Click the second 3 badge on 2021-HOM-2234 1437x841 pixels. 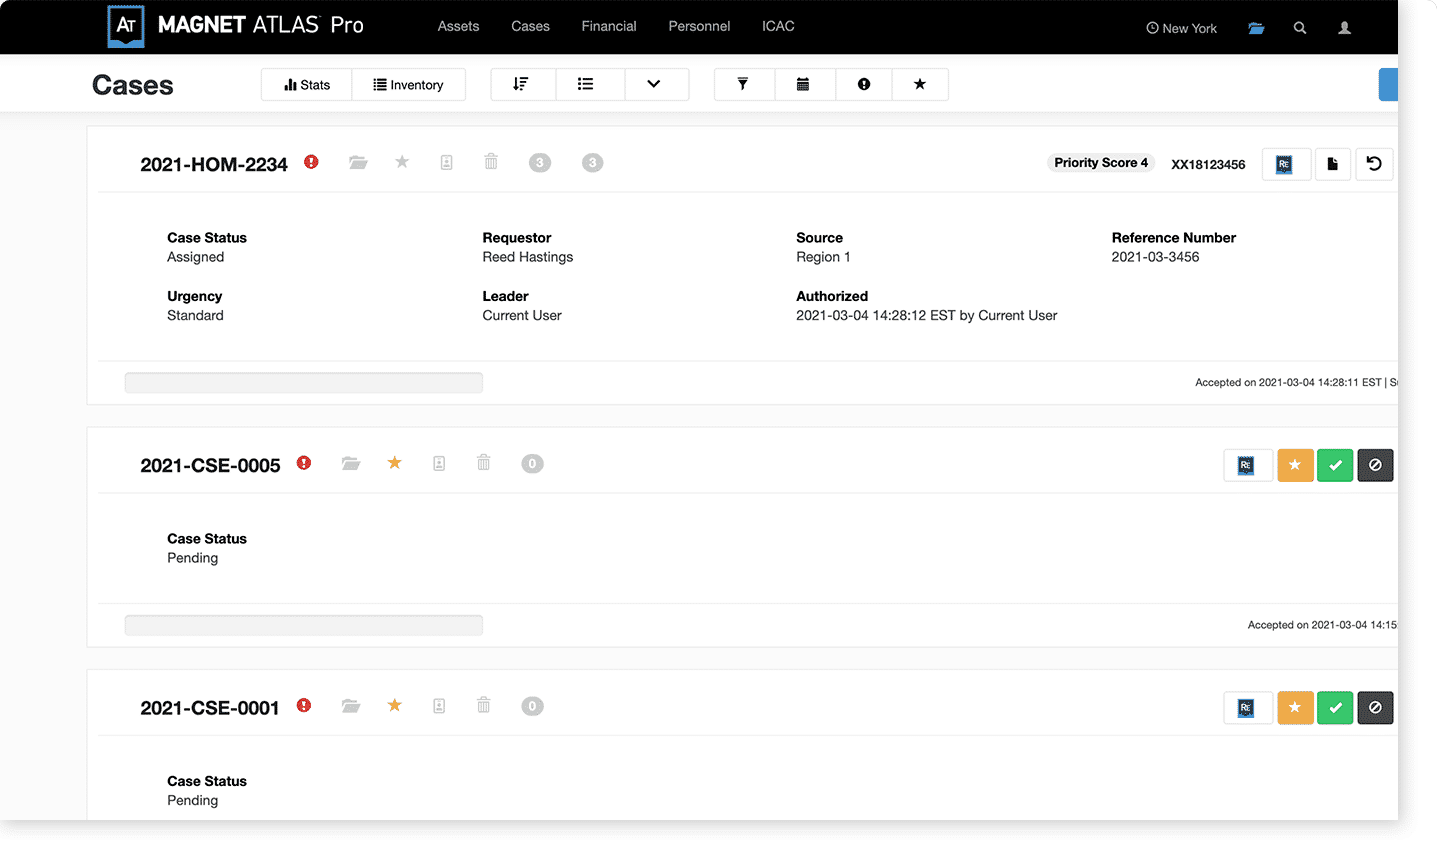tap(593, 162)
